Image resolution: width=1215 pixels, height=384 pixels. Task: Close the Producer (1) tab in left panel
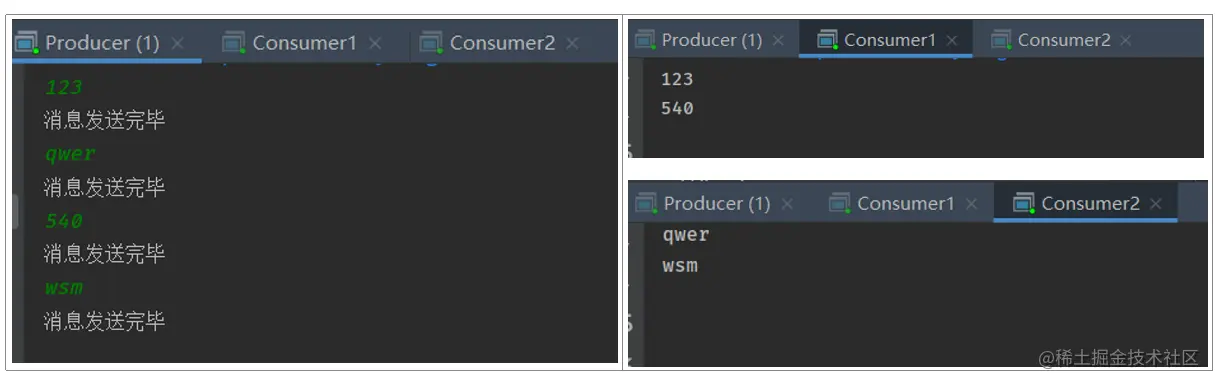177,44
